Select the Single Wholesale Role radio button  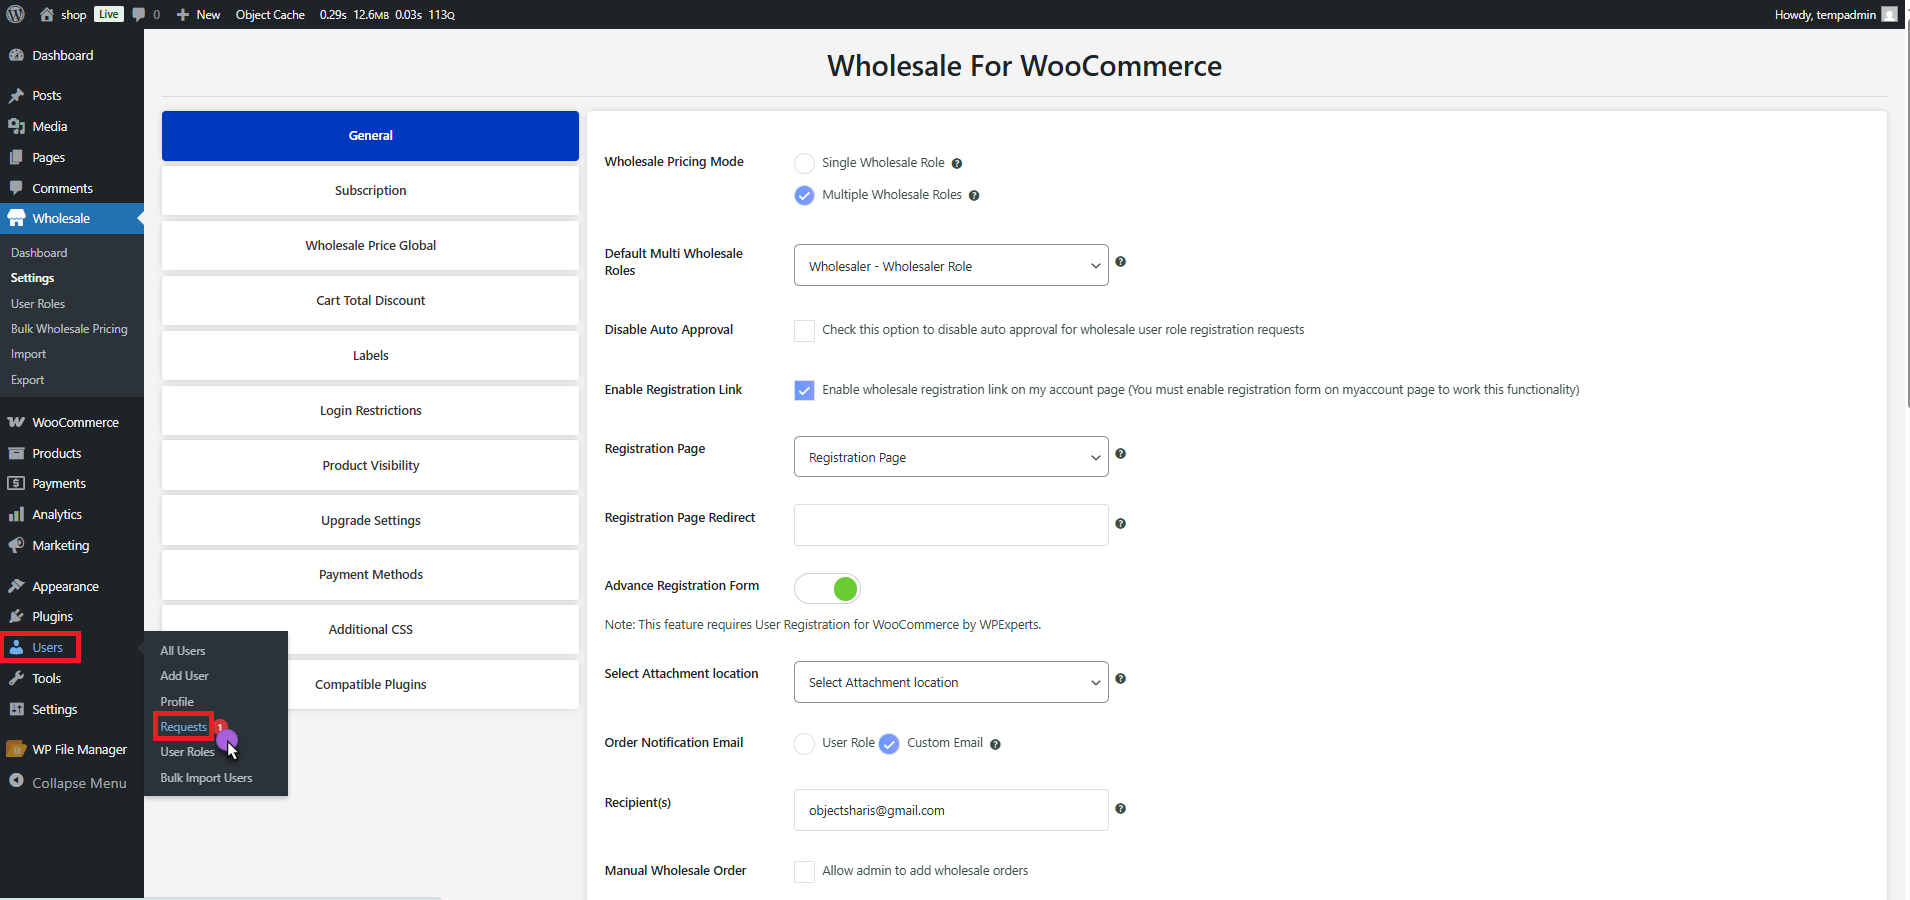click(x=804, y=163)
